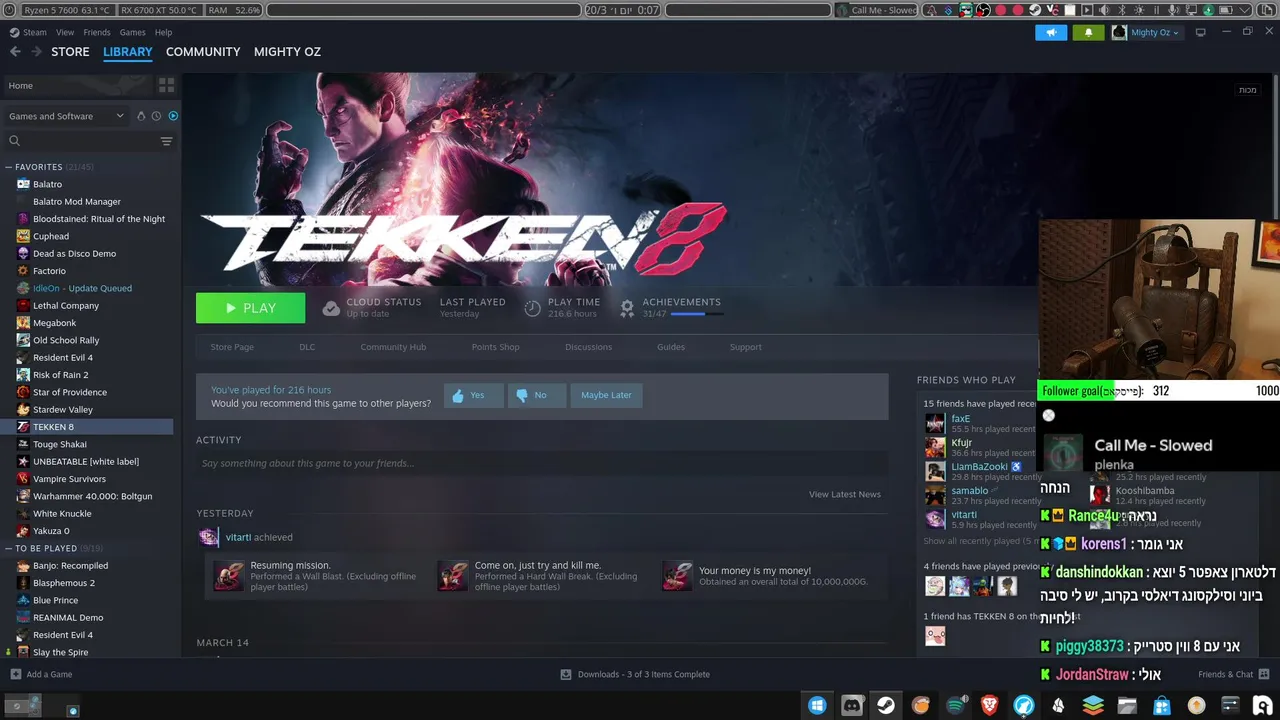Recommend the game with thumbs-up Yes

pos(472,395)
